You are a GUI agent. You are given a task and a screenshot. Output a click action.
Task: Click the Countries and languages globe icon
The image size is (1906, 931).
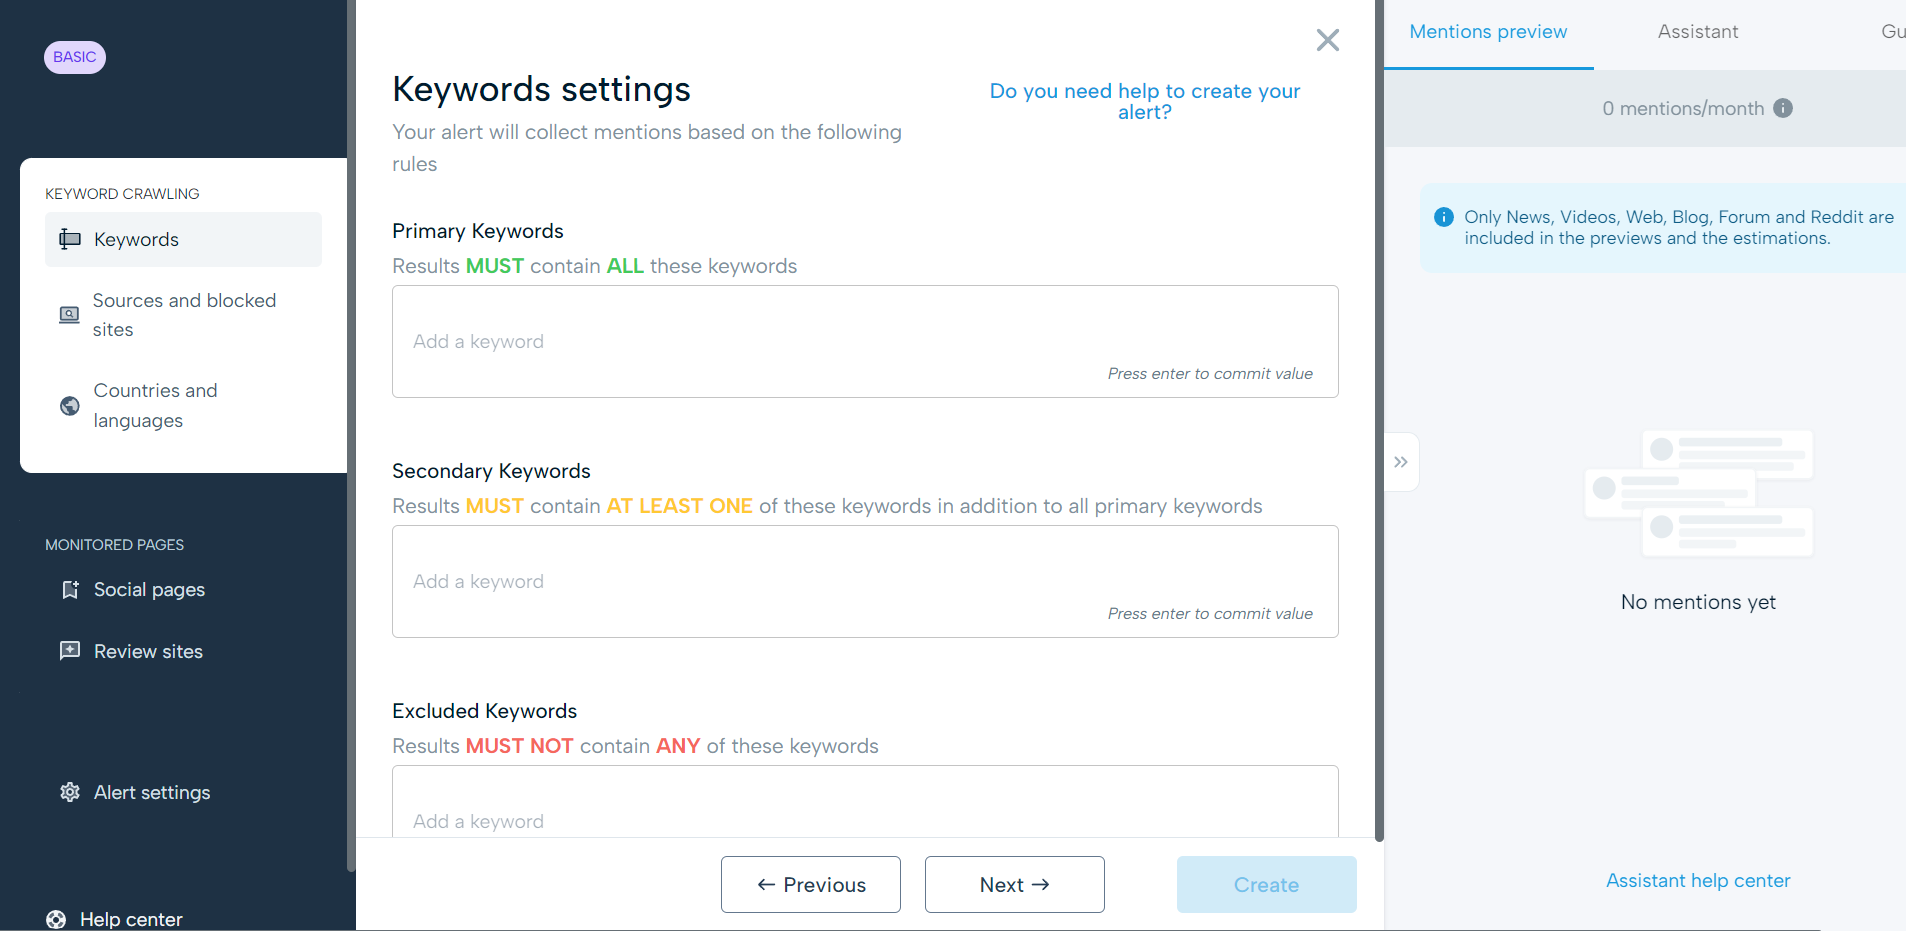point(70,406)
